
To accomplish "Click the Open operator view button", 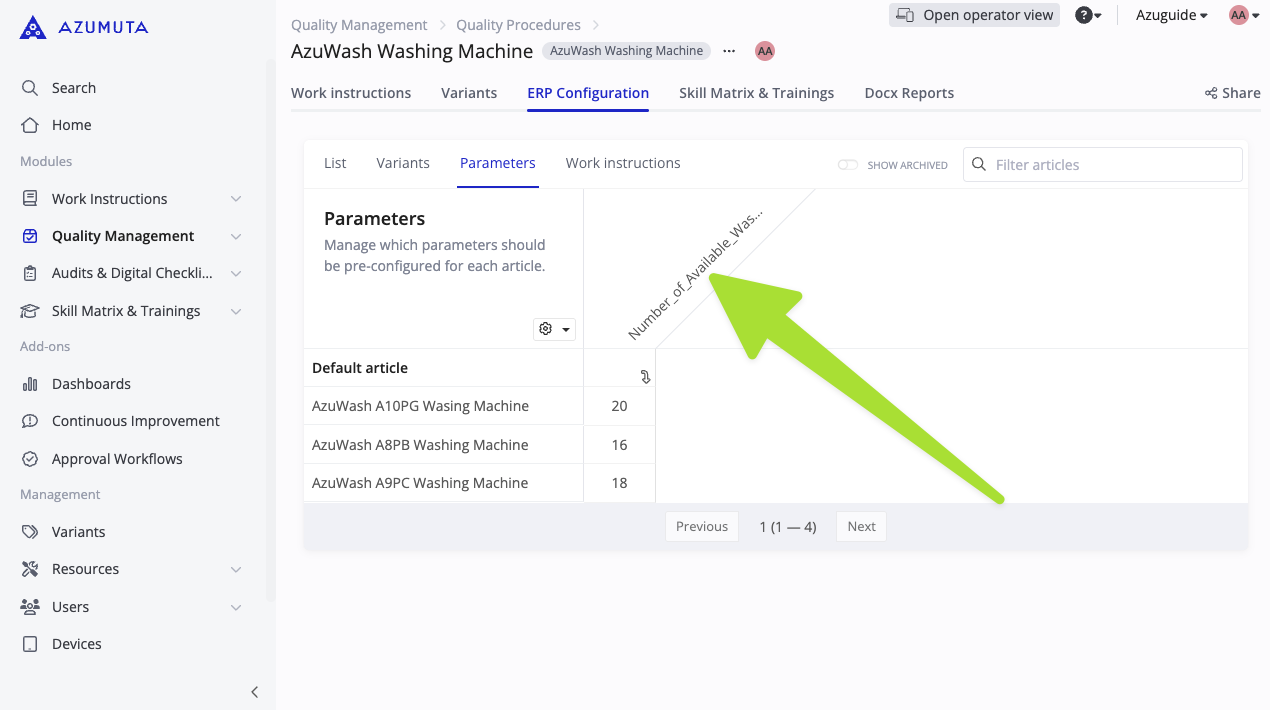I will 973,14.
